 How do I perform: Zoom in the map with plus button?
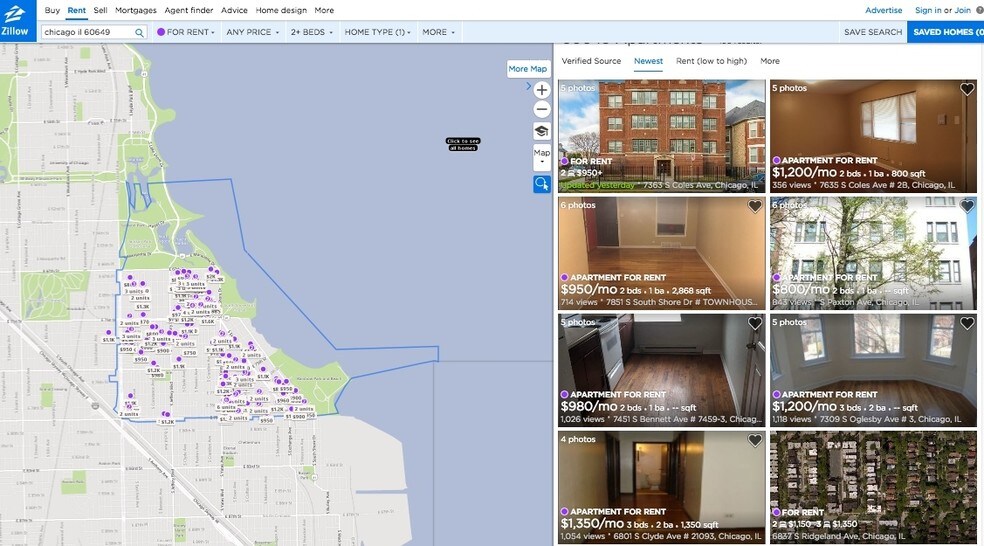542,90
